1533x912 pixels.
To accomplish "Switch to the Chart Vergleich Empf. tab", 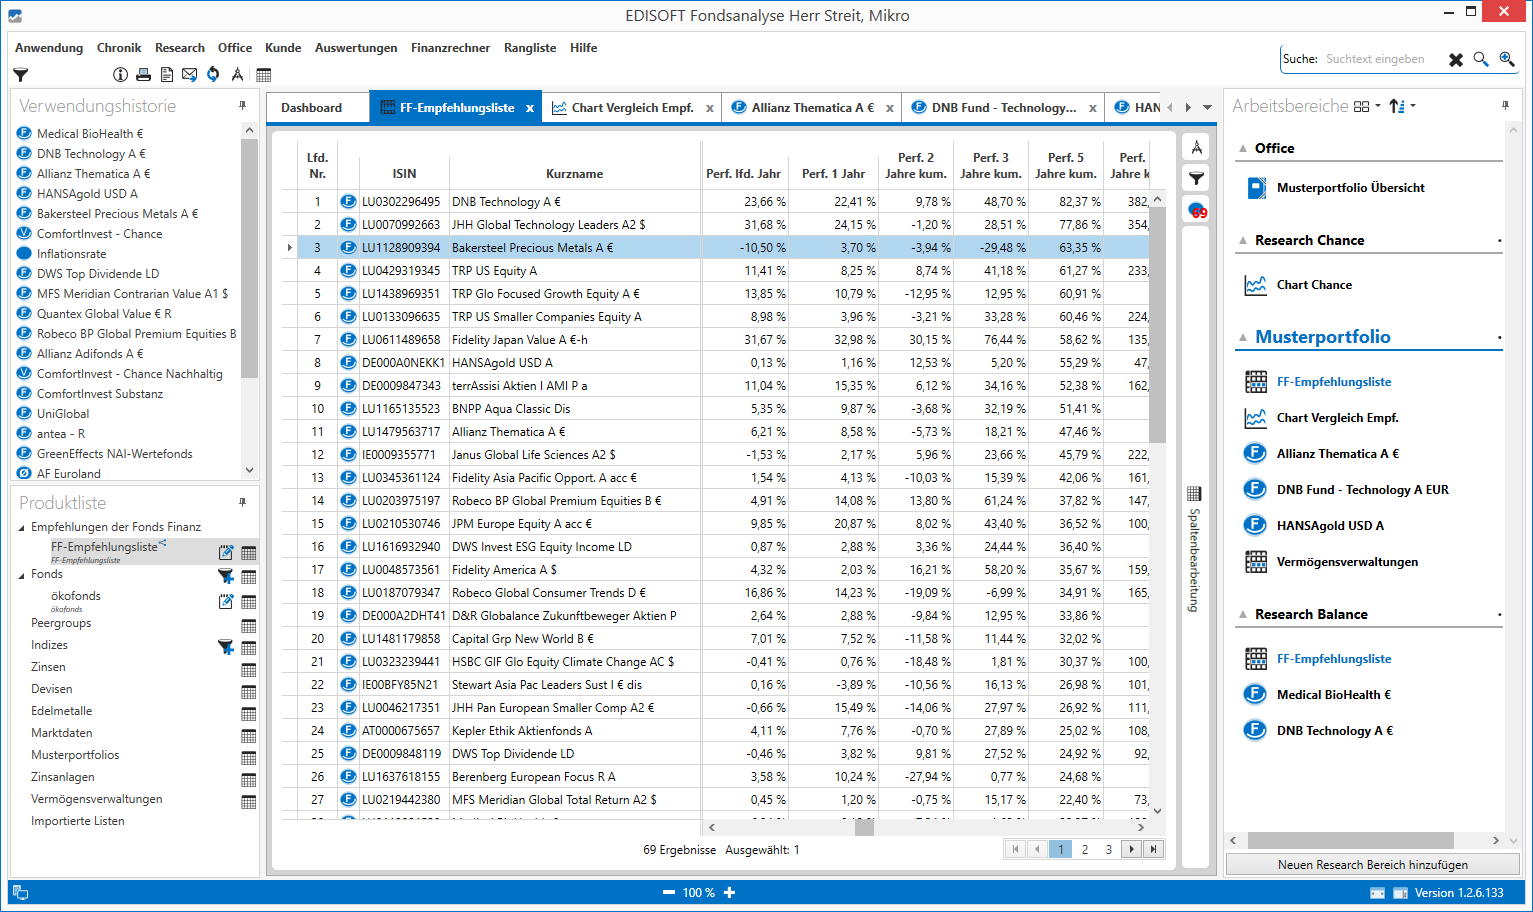I will click(631, 108).
